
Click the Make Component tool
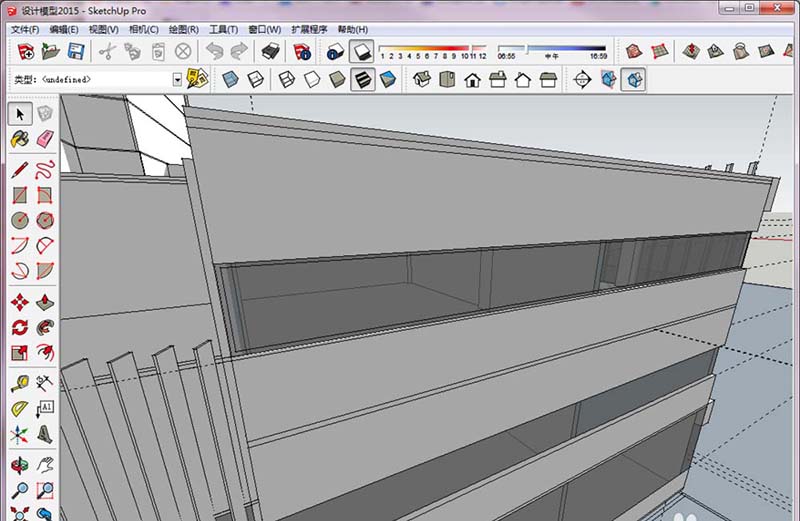pos(45,113)
